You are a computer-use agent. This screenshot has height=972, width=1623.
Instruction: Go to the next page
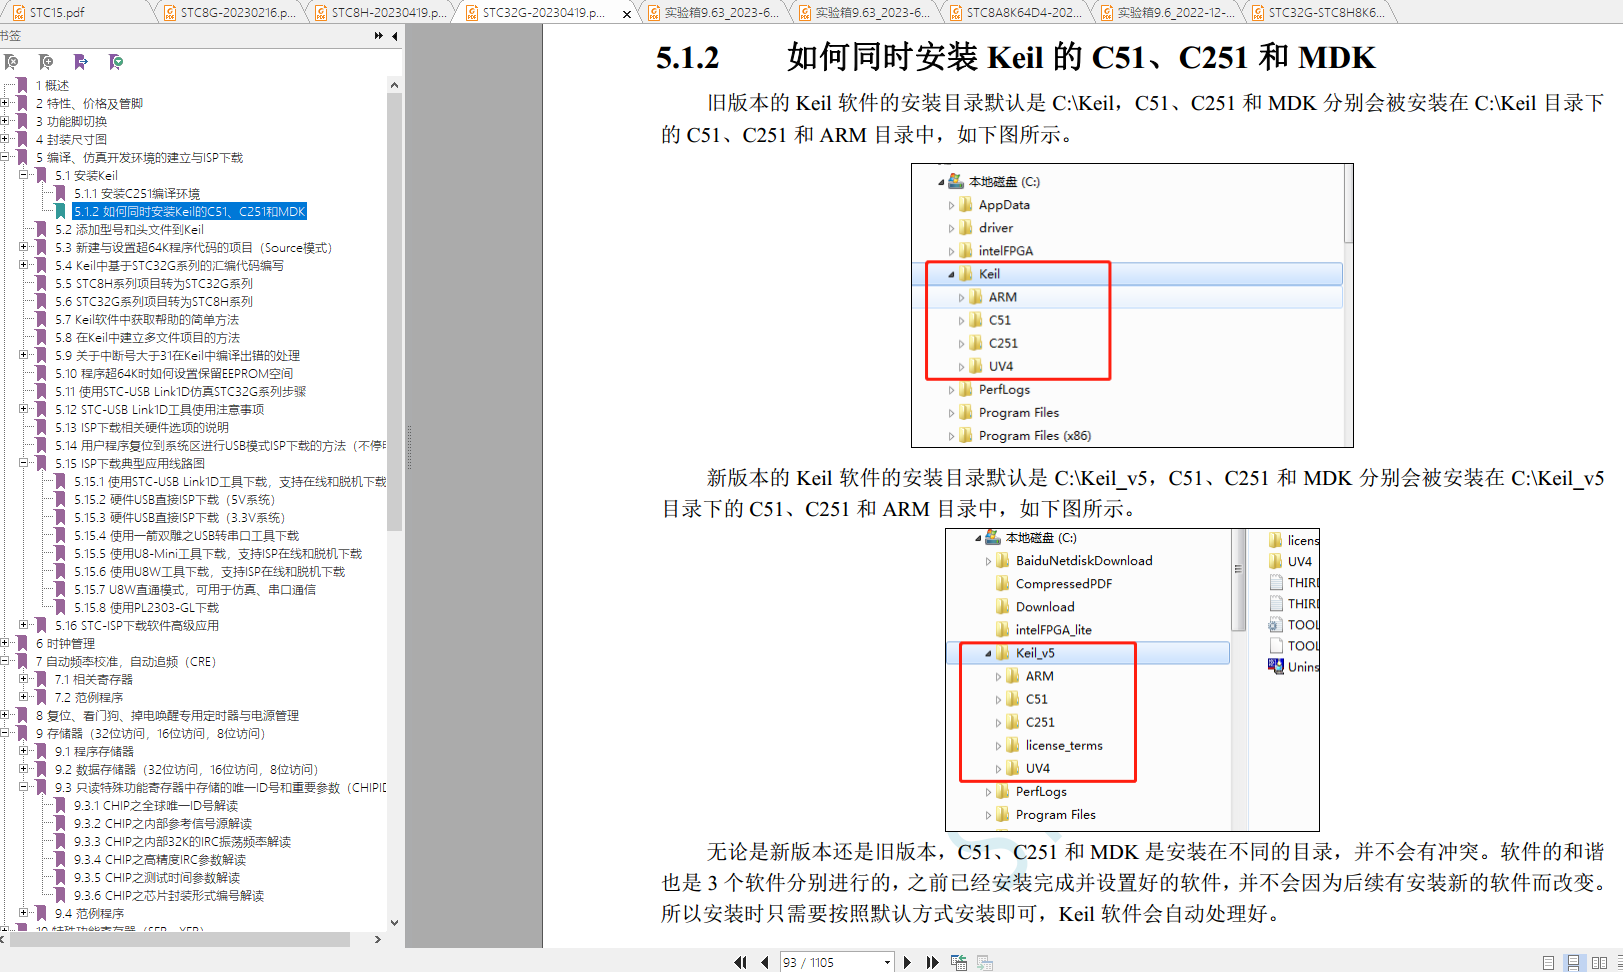(907, 962)
